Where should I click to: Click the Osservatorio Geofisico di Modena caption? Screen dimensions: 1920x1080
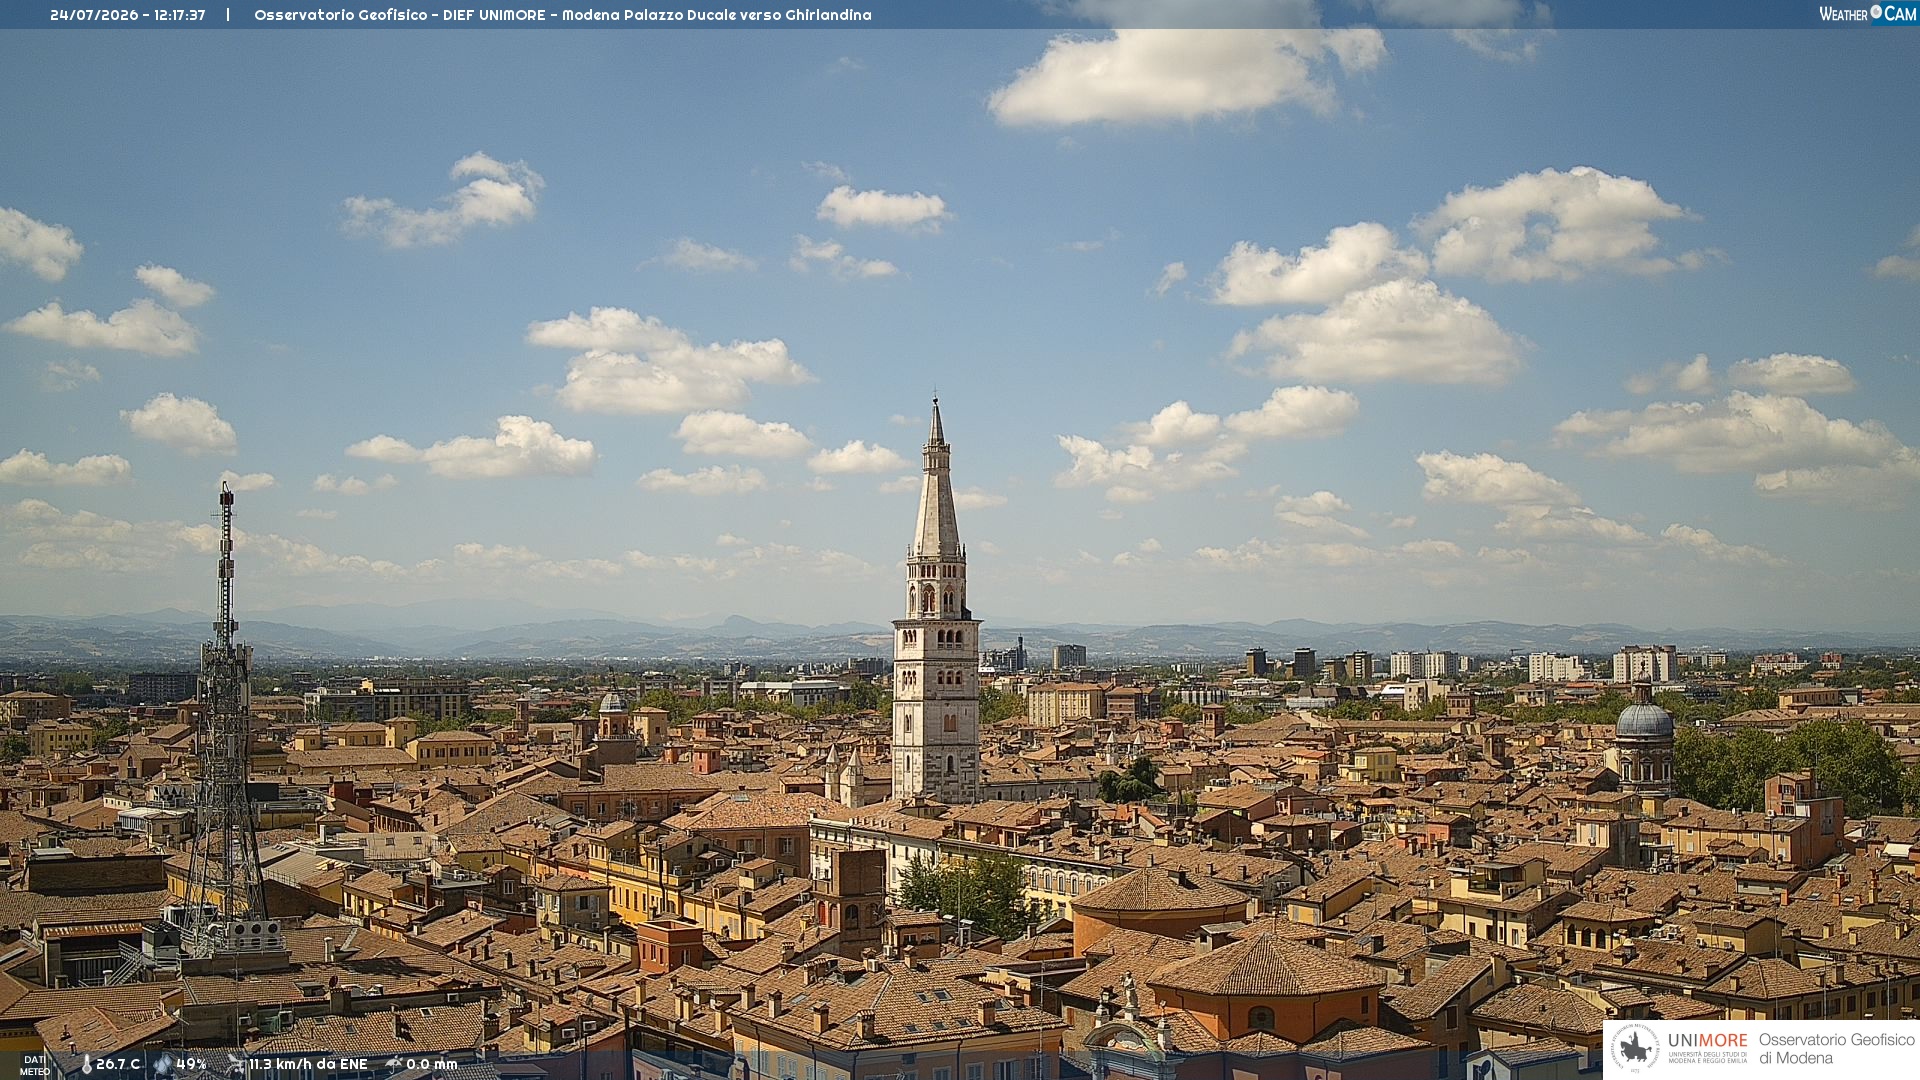pyautogui.click(x=1836, y=1048)
